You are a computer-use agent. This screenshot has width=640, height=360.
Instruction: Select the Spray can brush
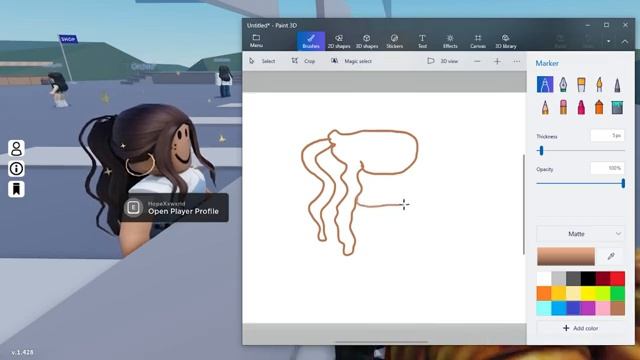pos(599,107)
